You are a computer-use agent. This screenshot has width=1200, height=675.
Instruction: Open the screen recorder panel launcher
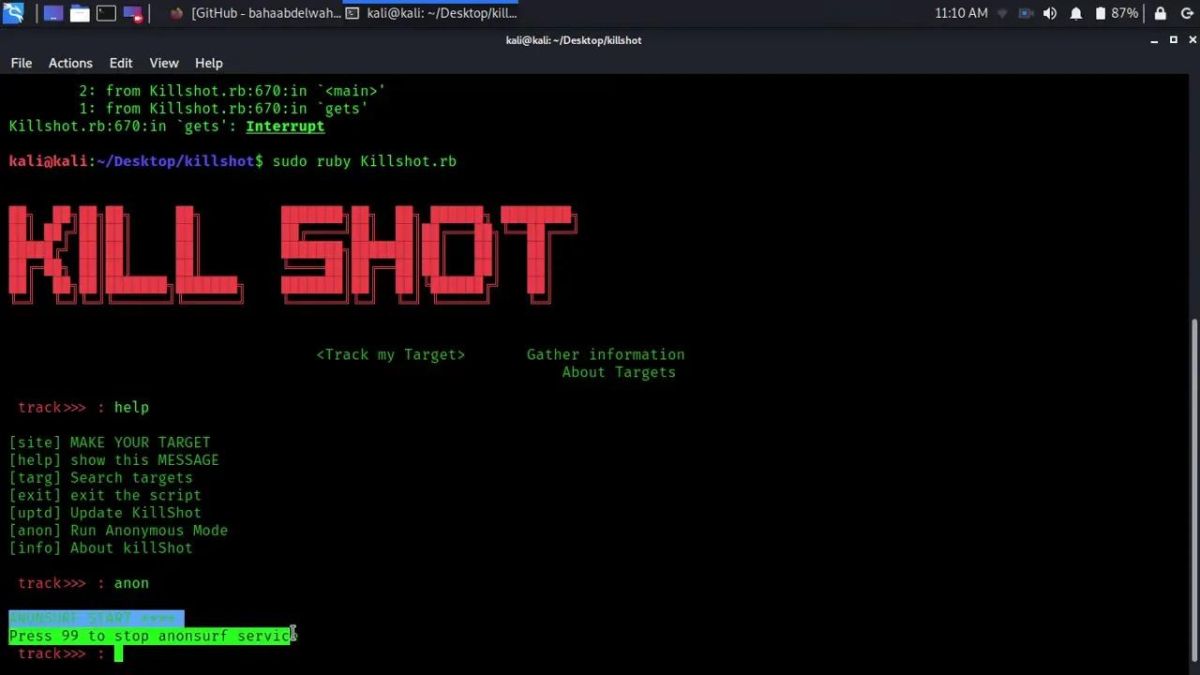(x=133, y=14)
